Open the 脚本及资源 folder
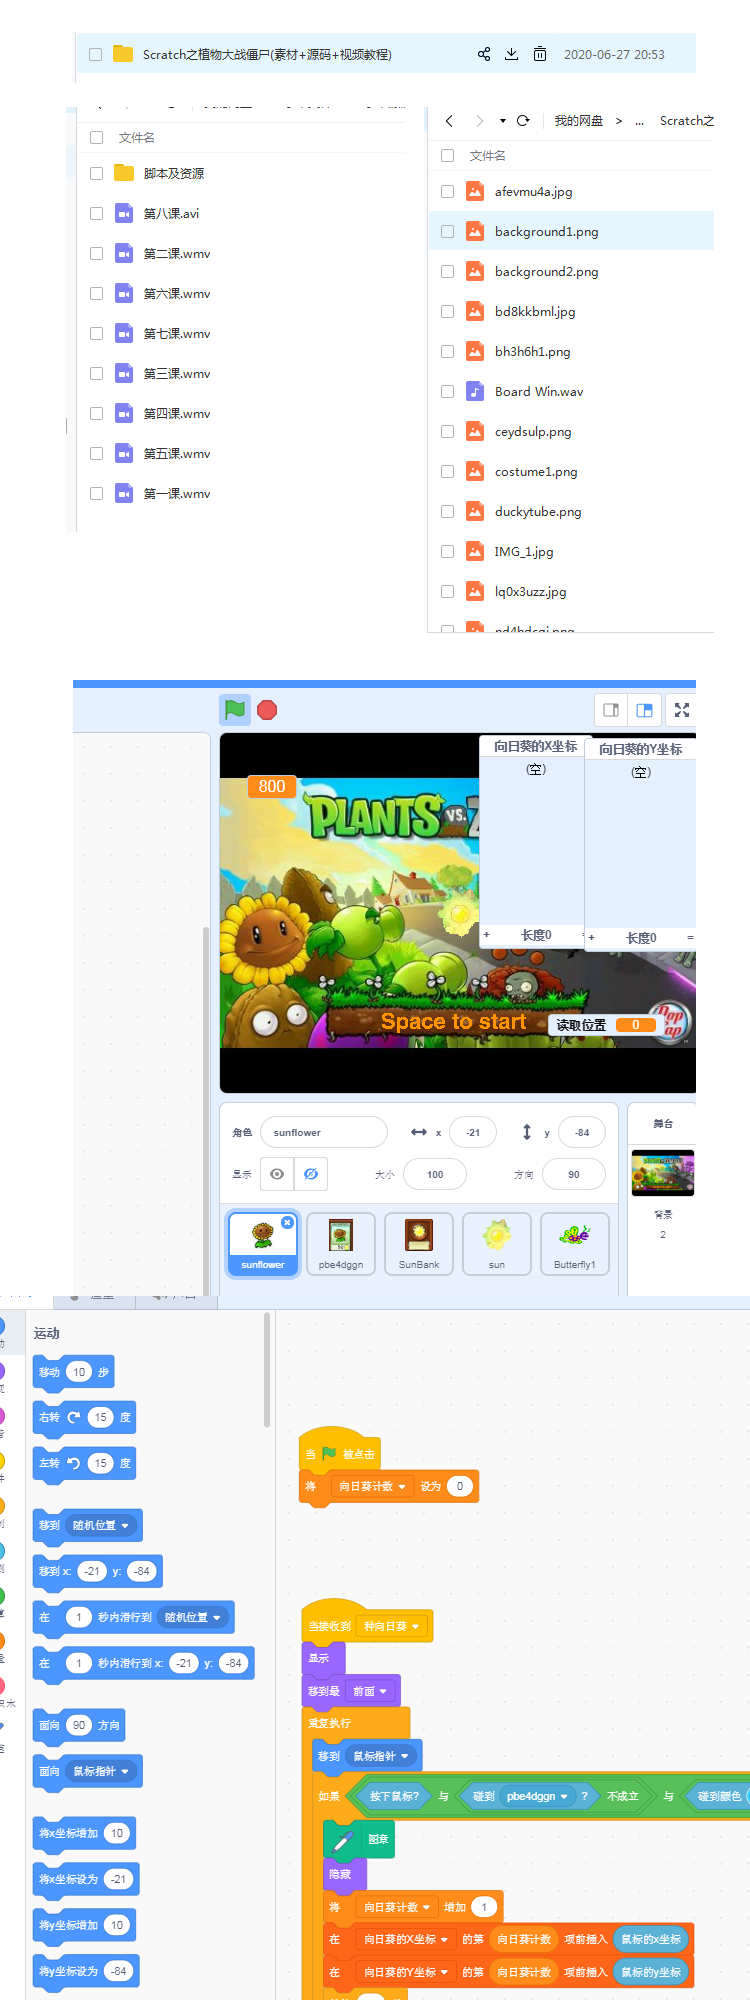Viewport: 750px width, 2000px height. (x=174, y=173)
